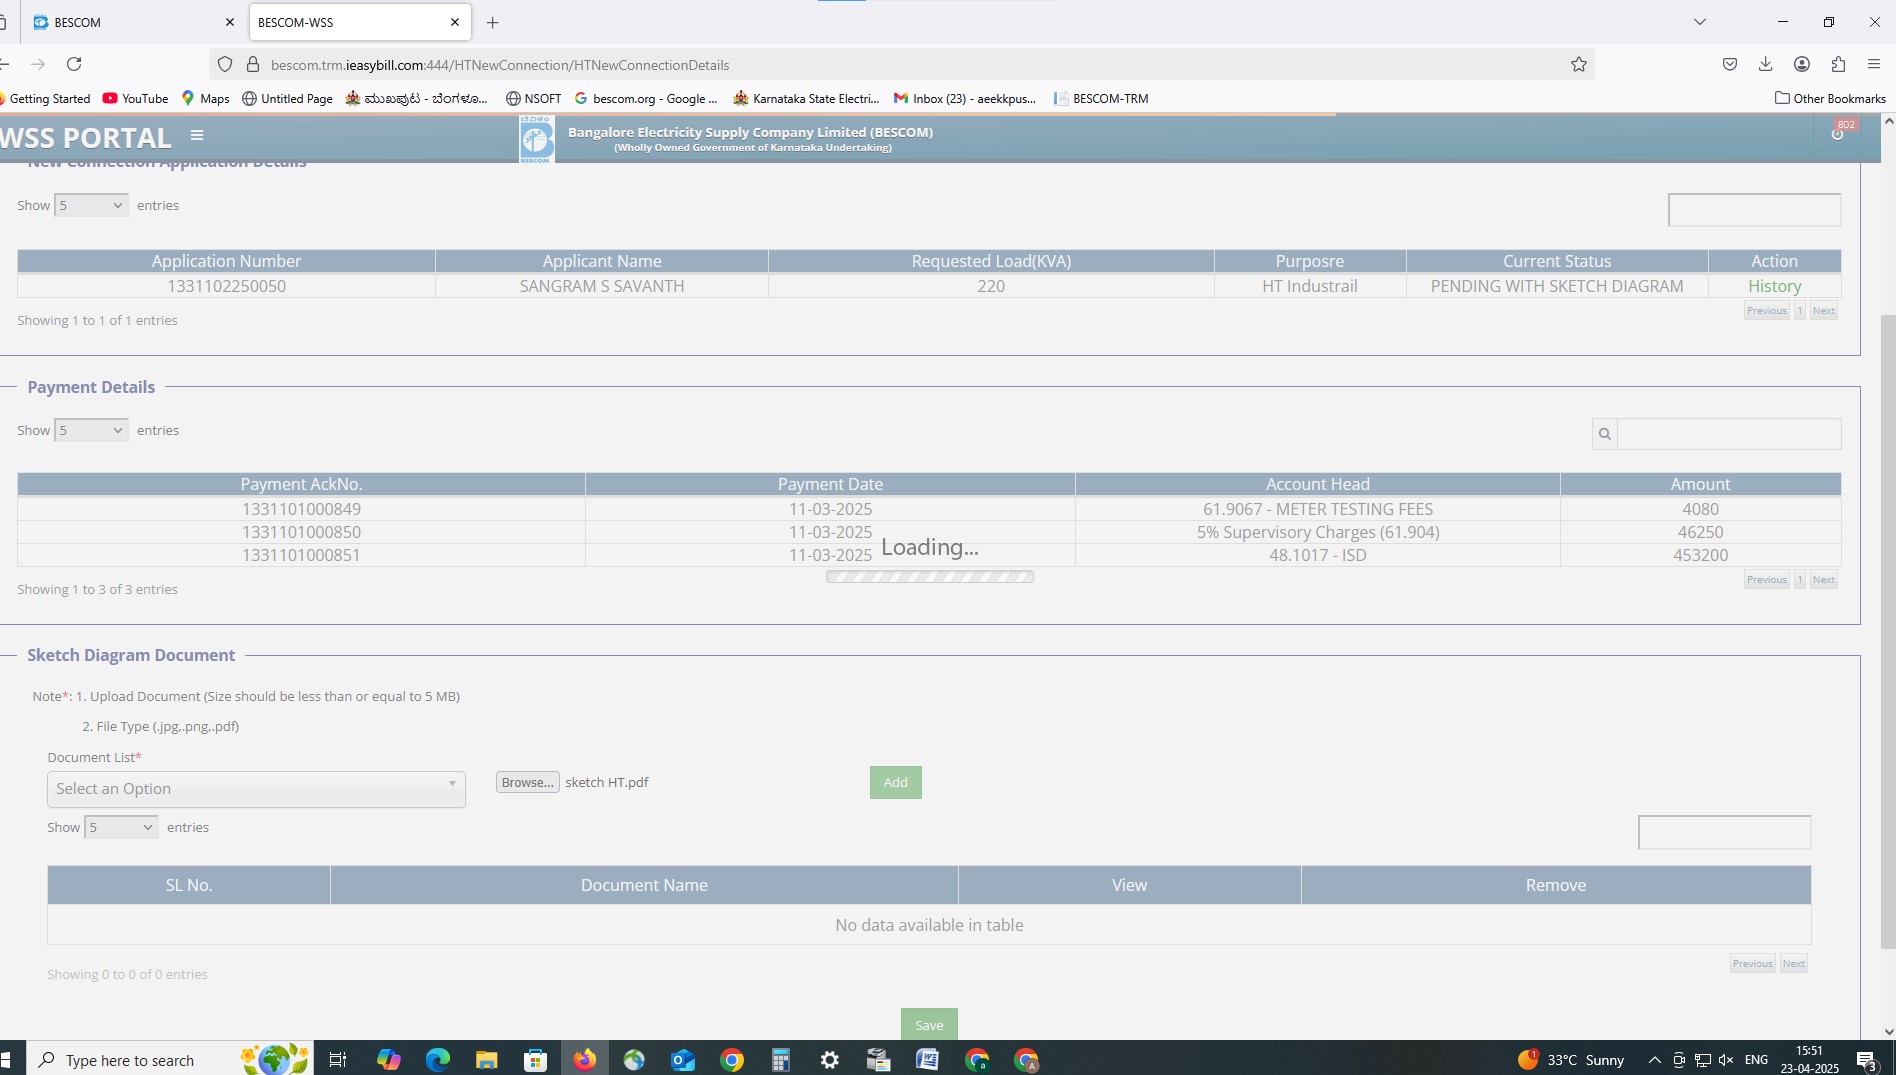Open Inbox (23) Gmail bookmark
1896x1075 pixels.
point(965,98)
